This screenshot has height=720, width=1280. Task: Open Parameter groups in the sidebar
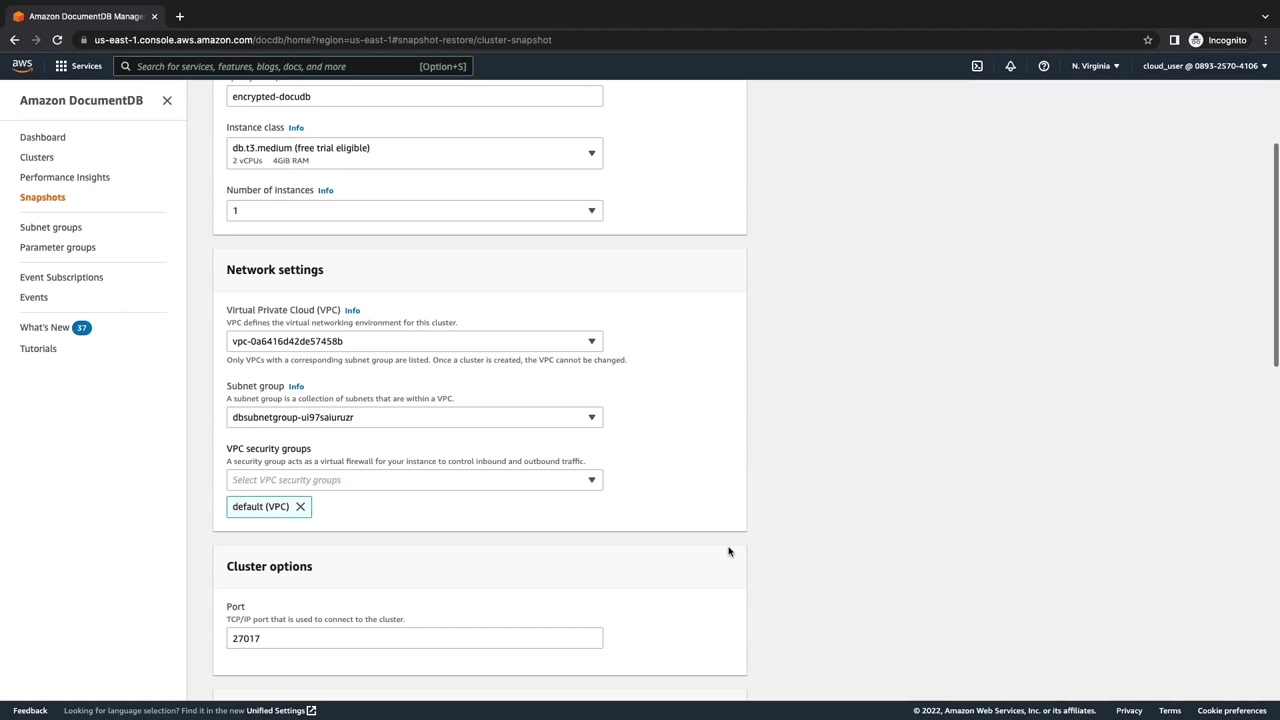[58, 247]
